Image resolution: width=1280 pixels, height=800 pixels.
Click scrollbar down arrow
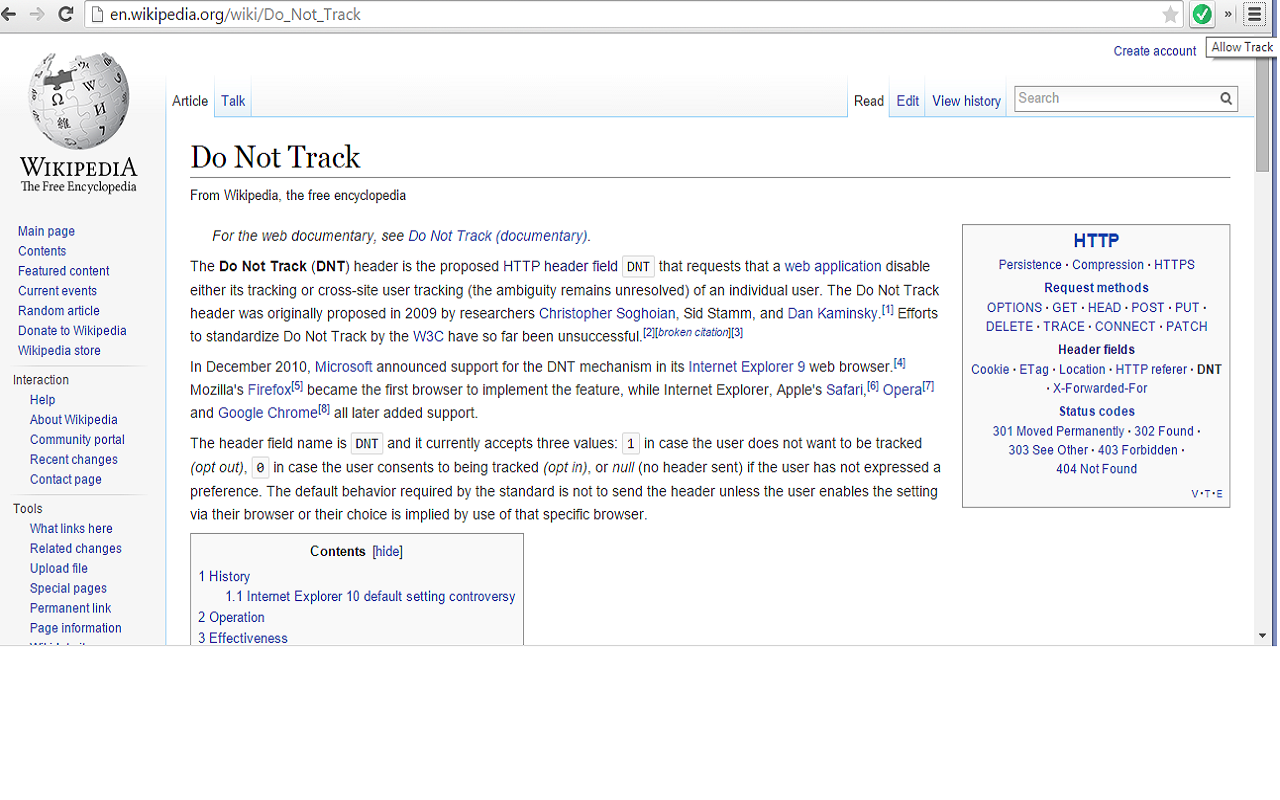(1262, 635)
